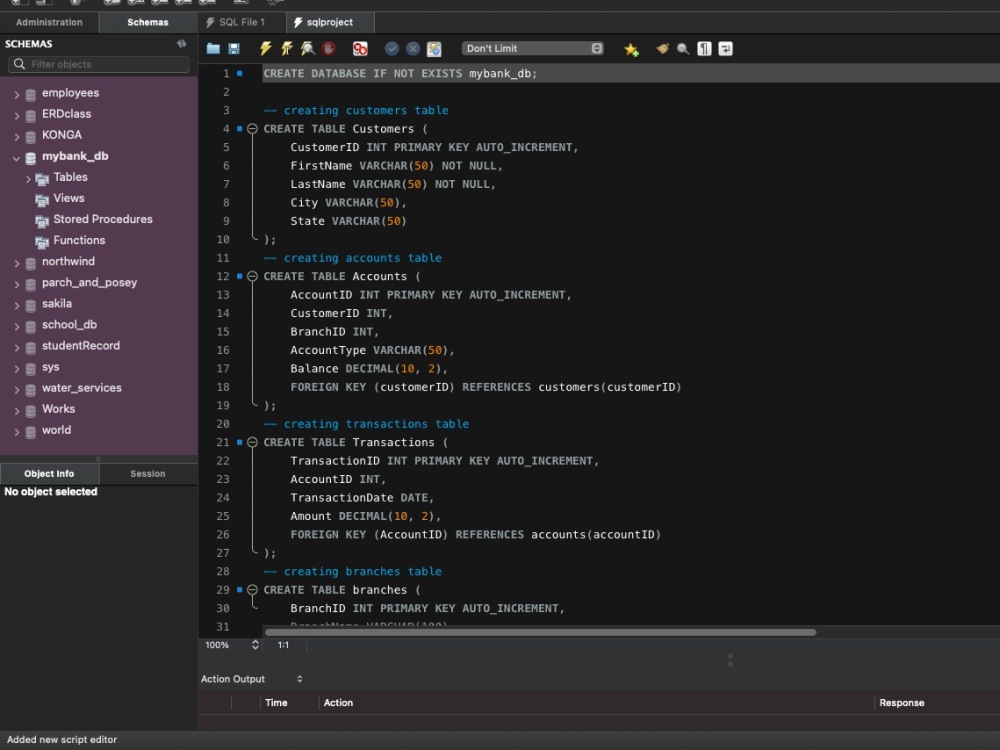
Task: Toggle continue-on-error execution icon
Action: pyautogui.click(x=360, y=48)
